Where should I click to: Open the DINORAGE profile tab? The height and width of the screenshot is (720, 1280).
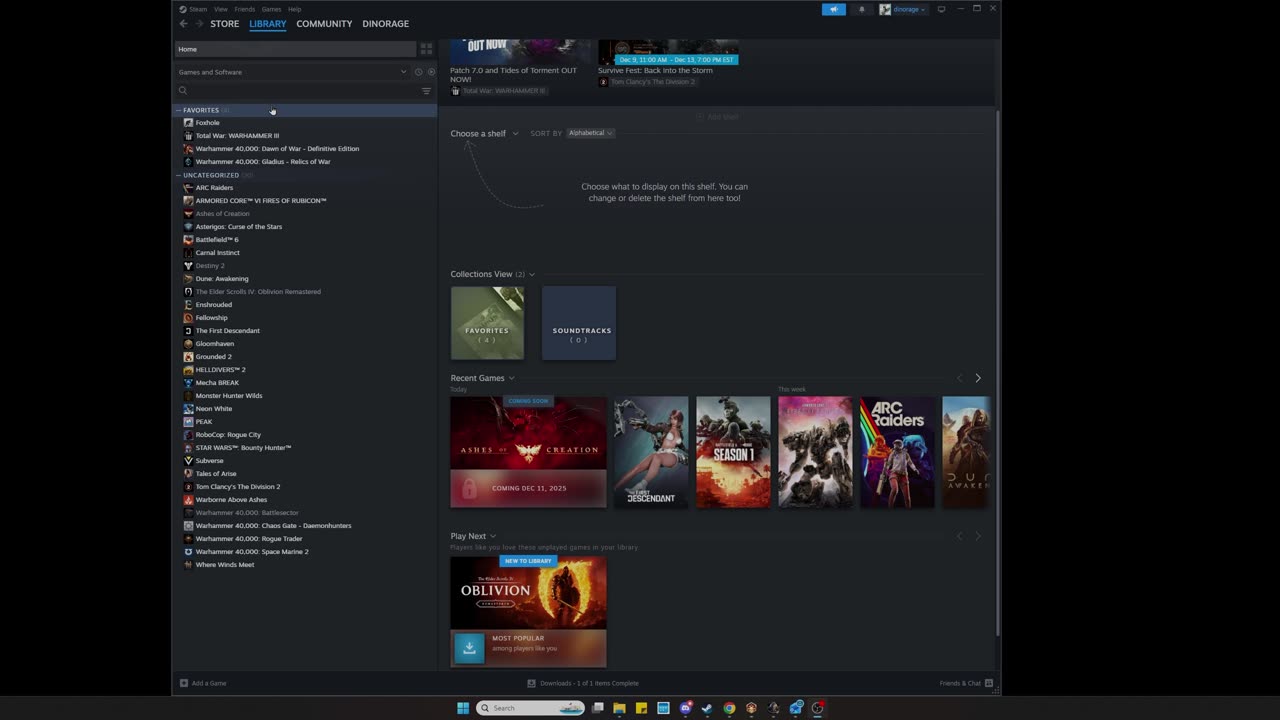(x=385, y=23)
